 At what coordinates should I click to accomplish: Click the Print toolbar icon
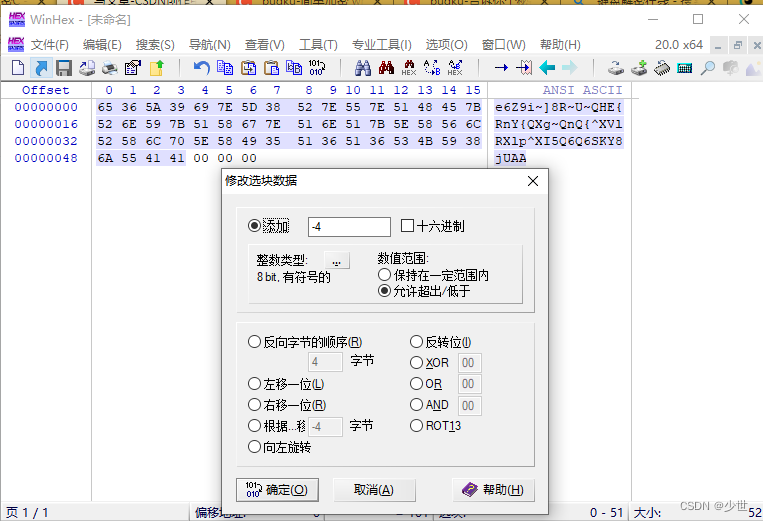point(110,68)
